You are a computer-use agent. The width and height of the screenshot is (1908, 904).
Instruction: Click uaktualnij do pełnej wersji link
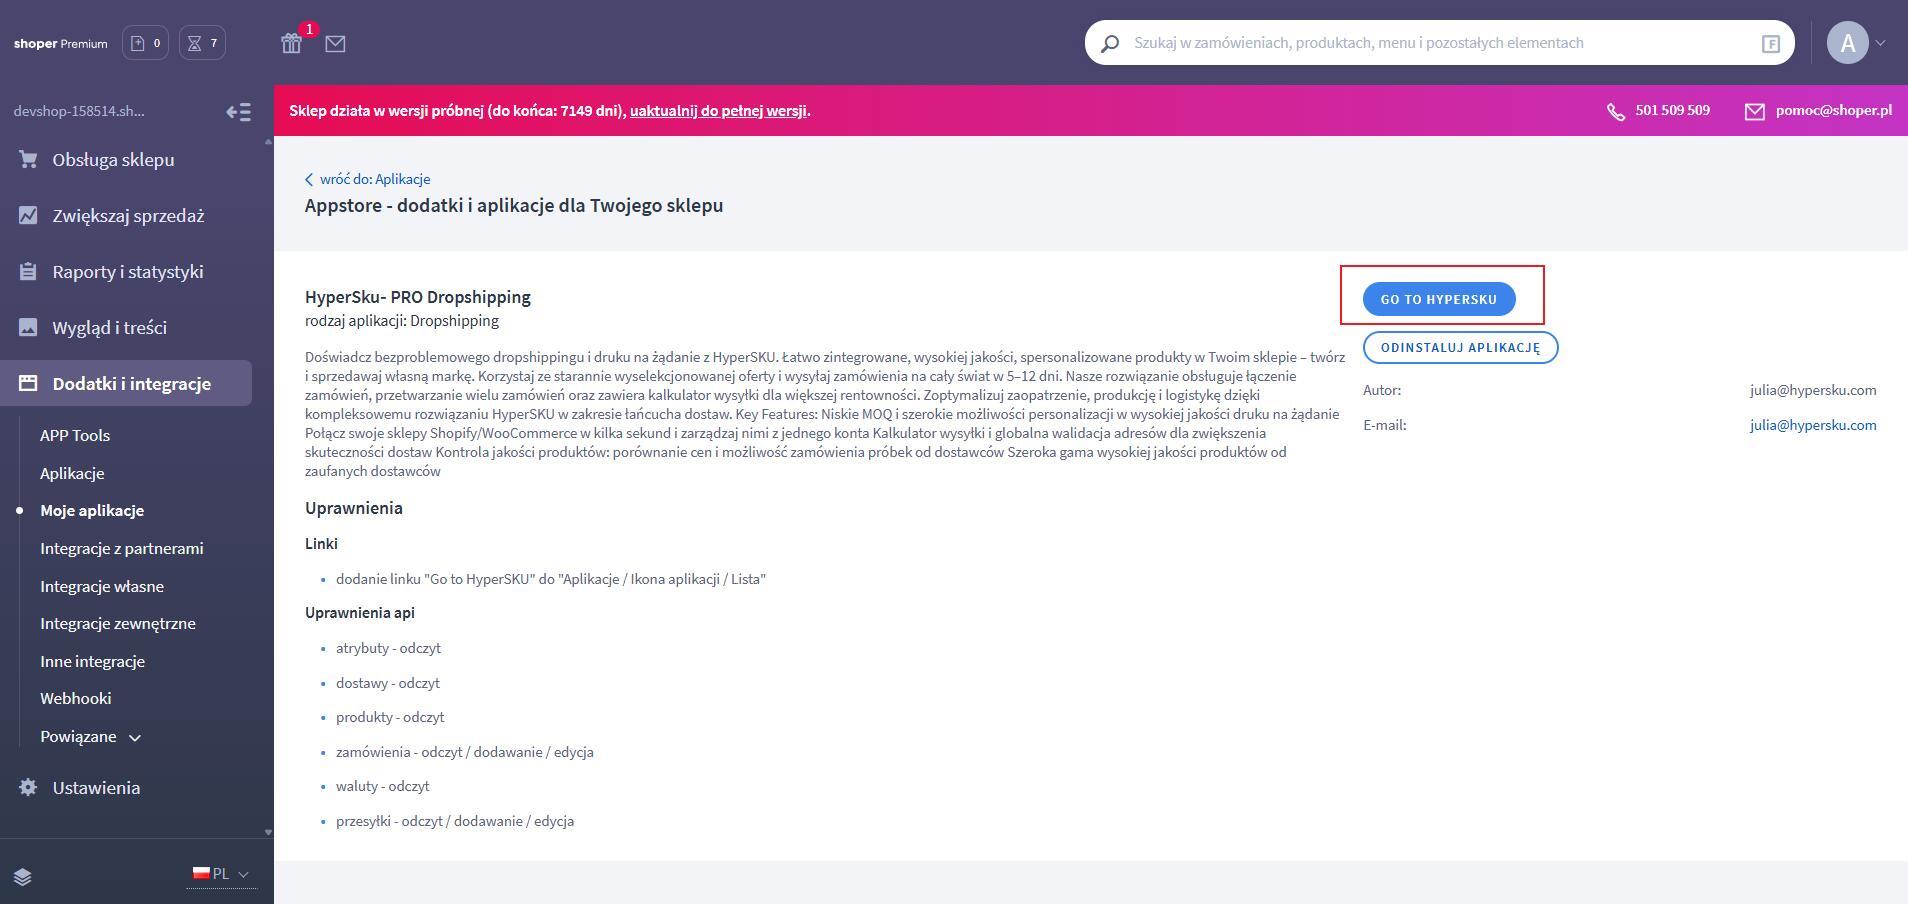pyautogui.click(x=718, y=111)
